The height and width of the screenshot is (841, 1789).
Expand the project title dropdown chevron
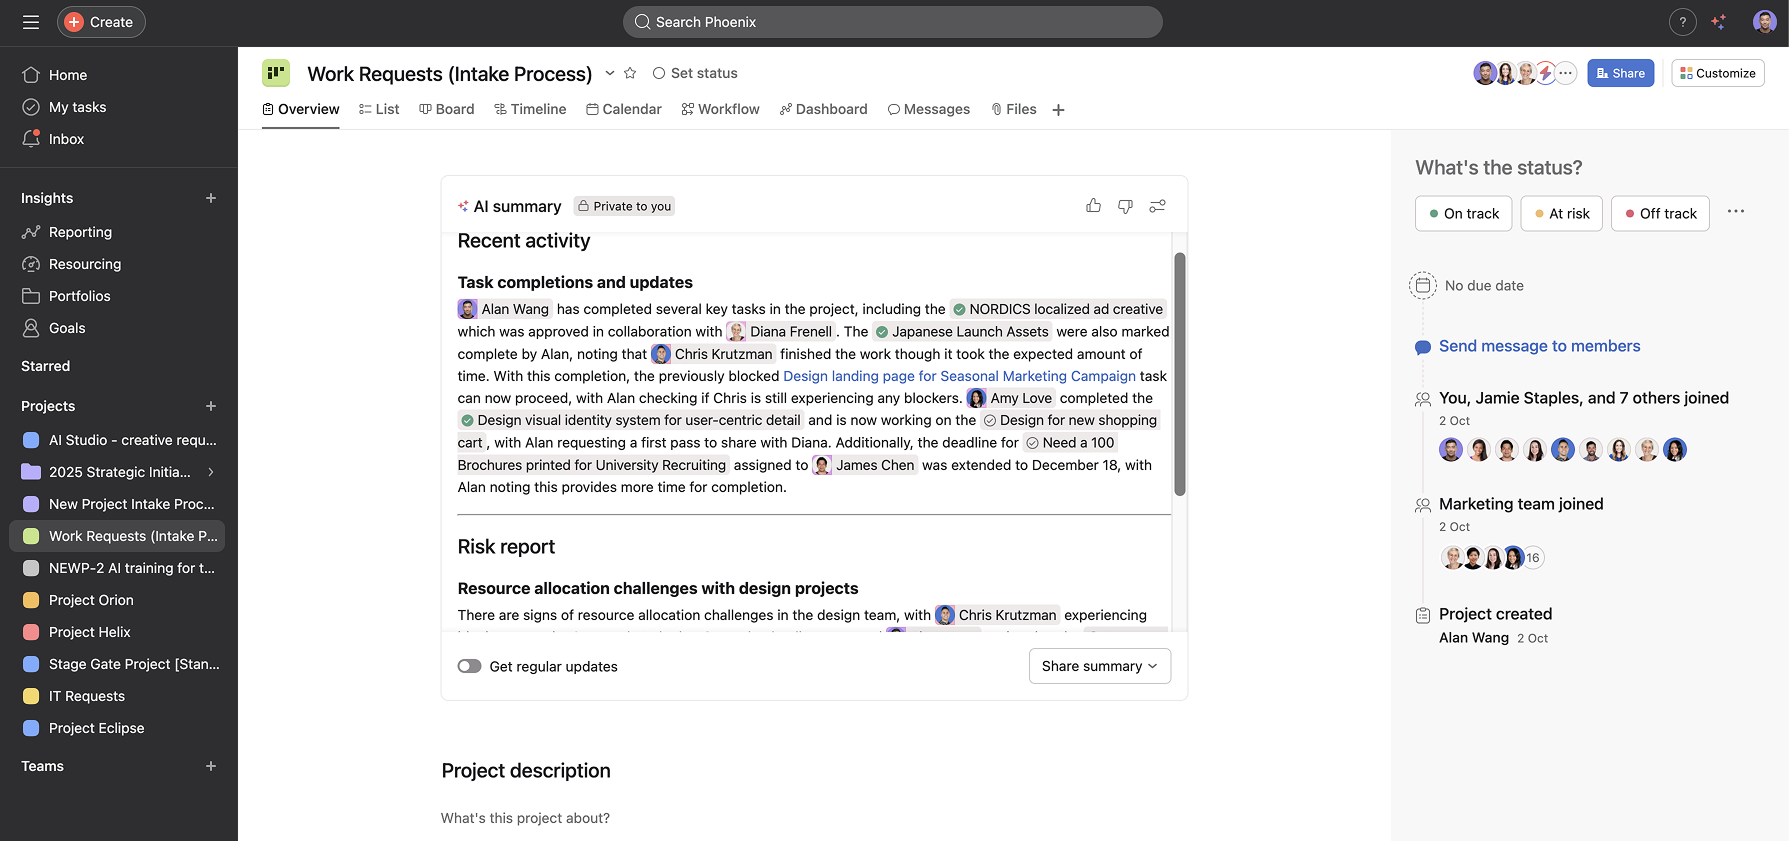pos(610,73)
